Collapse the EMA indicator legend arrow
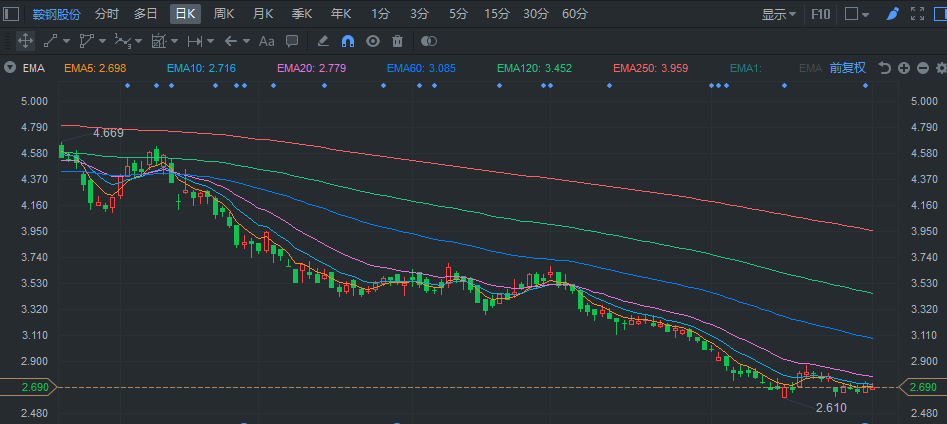 pos(10,68)
